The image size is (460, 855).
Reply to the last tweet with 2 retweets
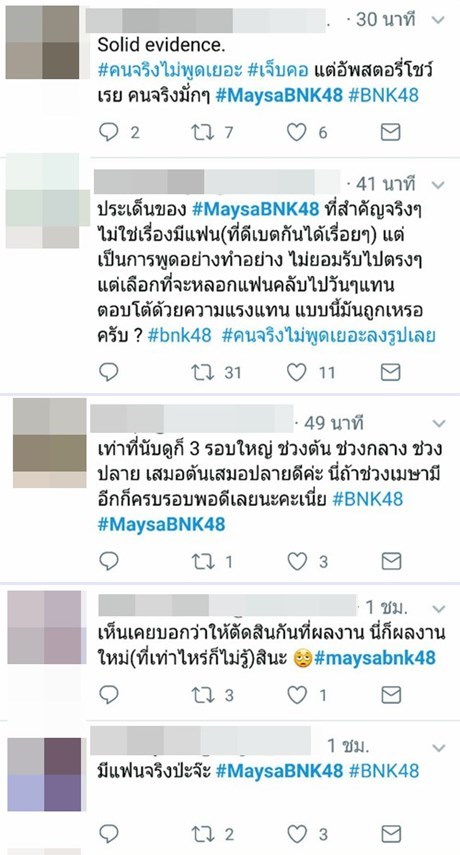pyautogui.click(x=109, y=833)
